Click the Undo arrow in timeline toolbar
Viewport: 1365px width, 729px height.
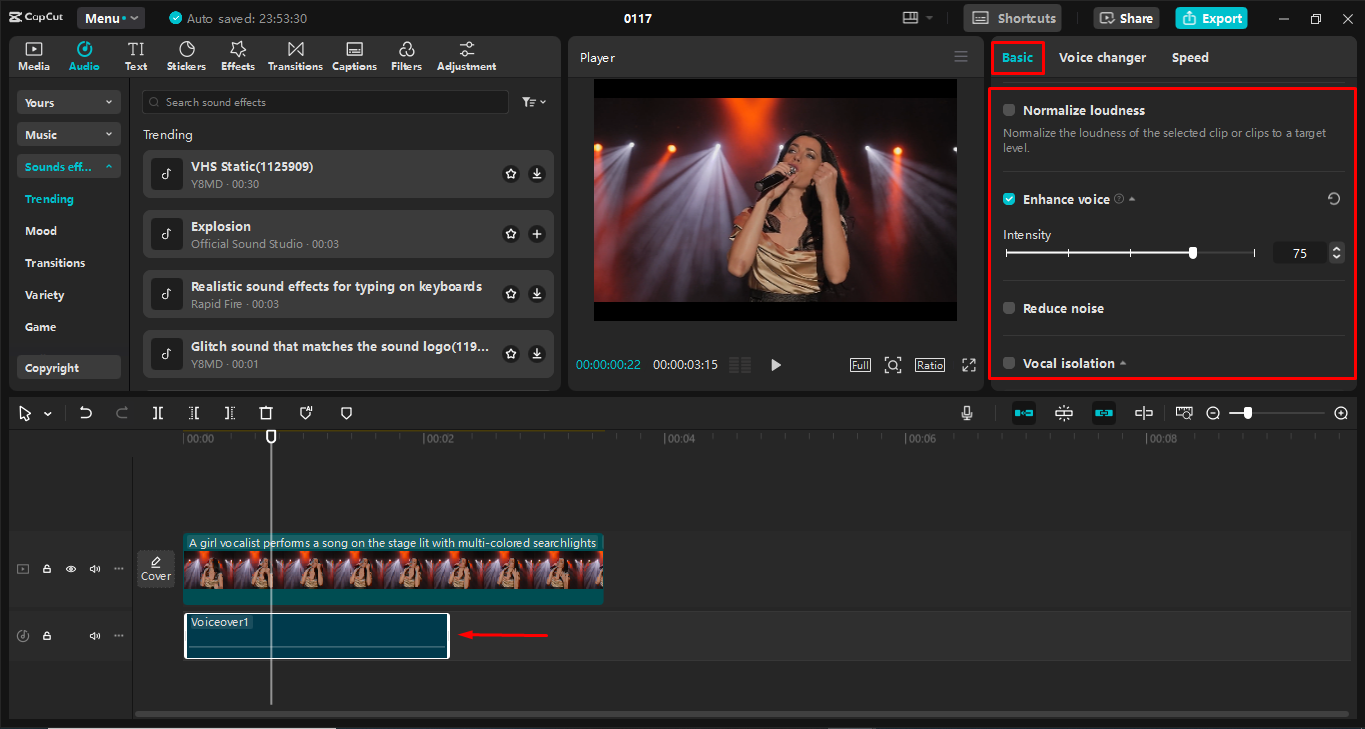[86, 413]
